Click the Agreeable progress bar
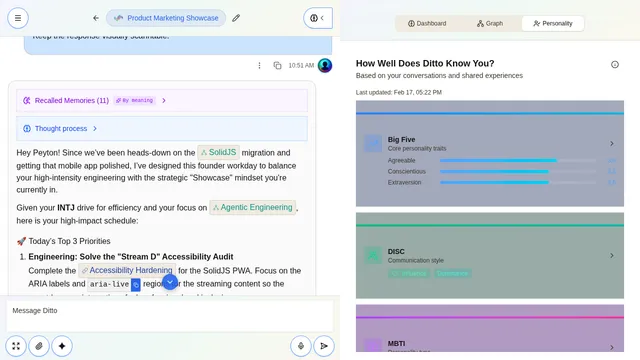Screen dimensions: 640x360 (x=518, y=161)
